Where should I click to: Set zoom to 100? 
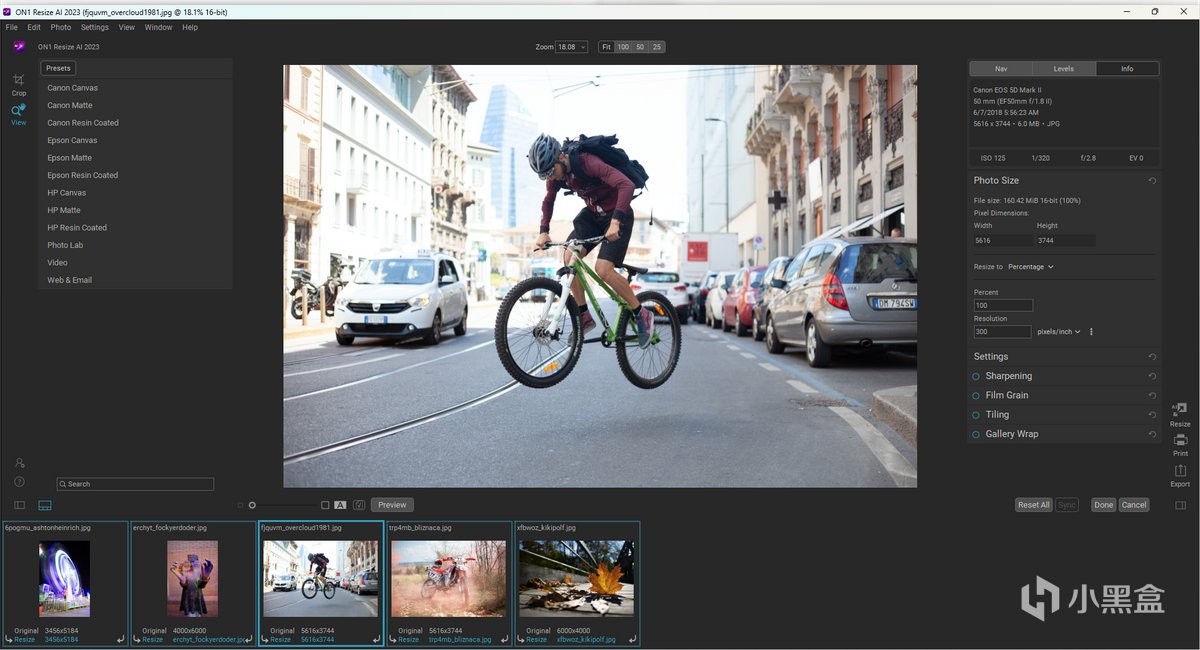click(623, 47)
